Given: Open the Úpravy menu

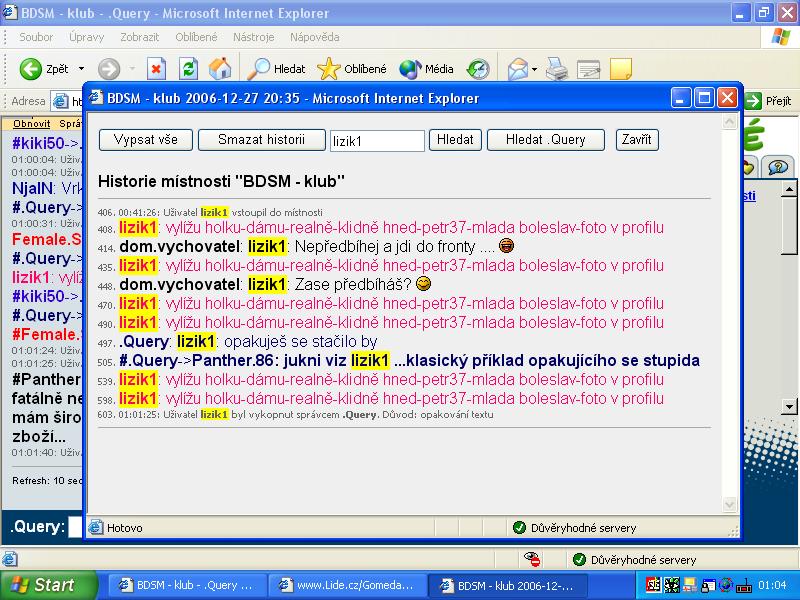Looking at the screenshot, I should (x=86, y=37).
